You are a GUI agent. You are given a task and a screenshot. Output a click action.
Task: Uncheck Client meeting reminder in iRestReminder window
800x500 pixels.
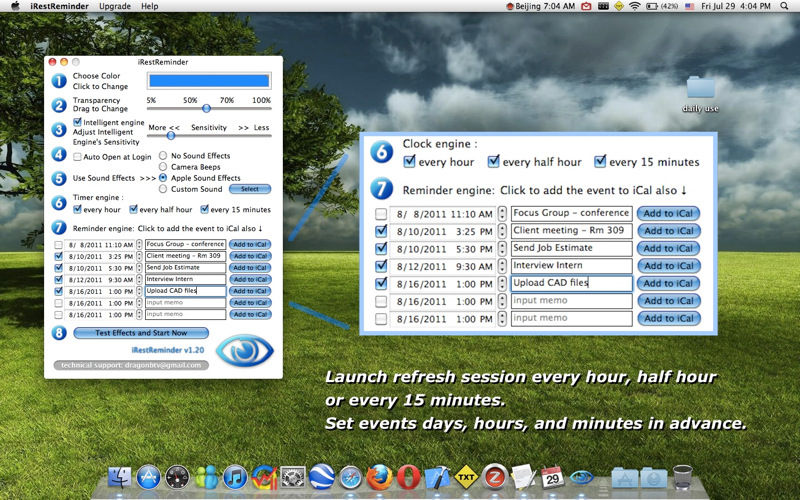tap(59, 256)
